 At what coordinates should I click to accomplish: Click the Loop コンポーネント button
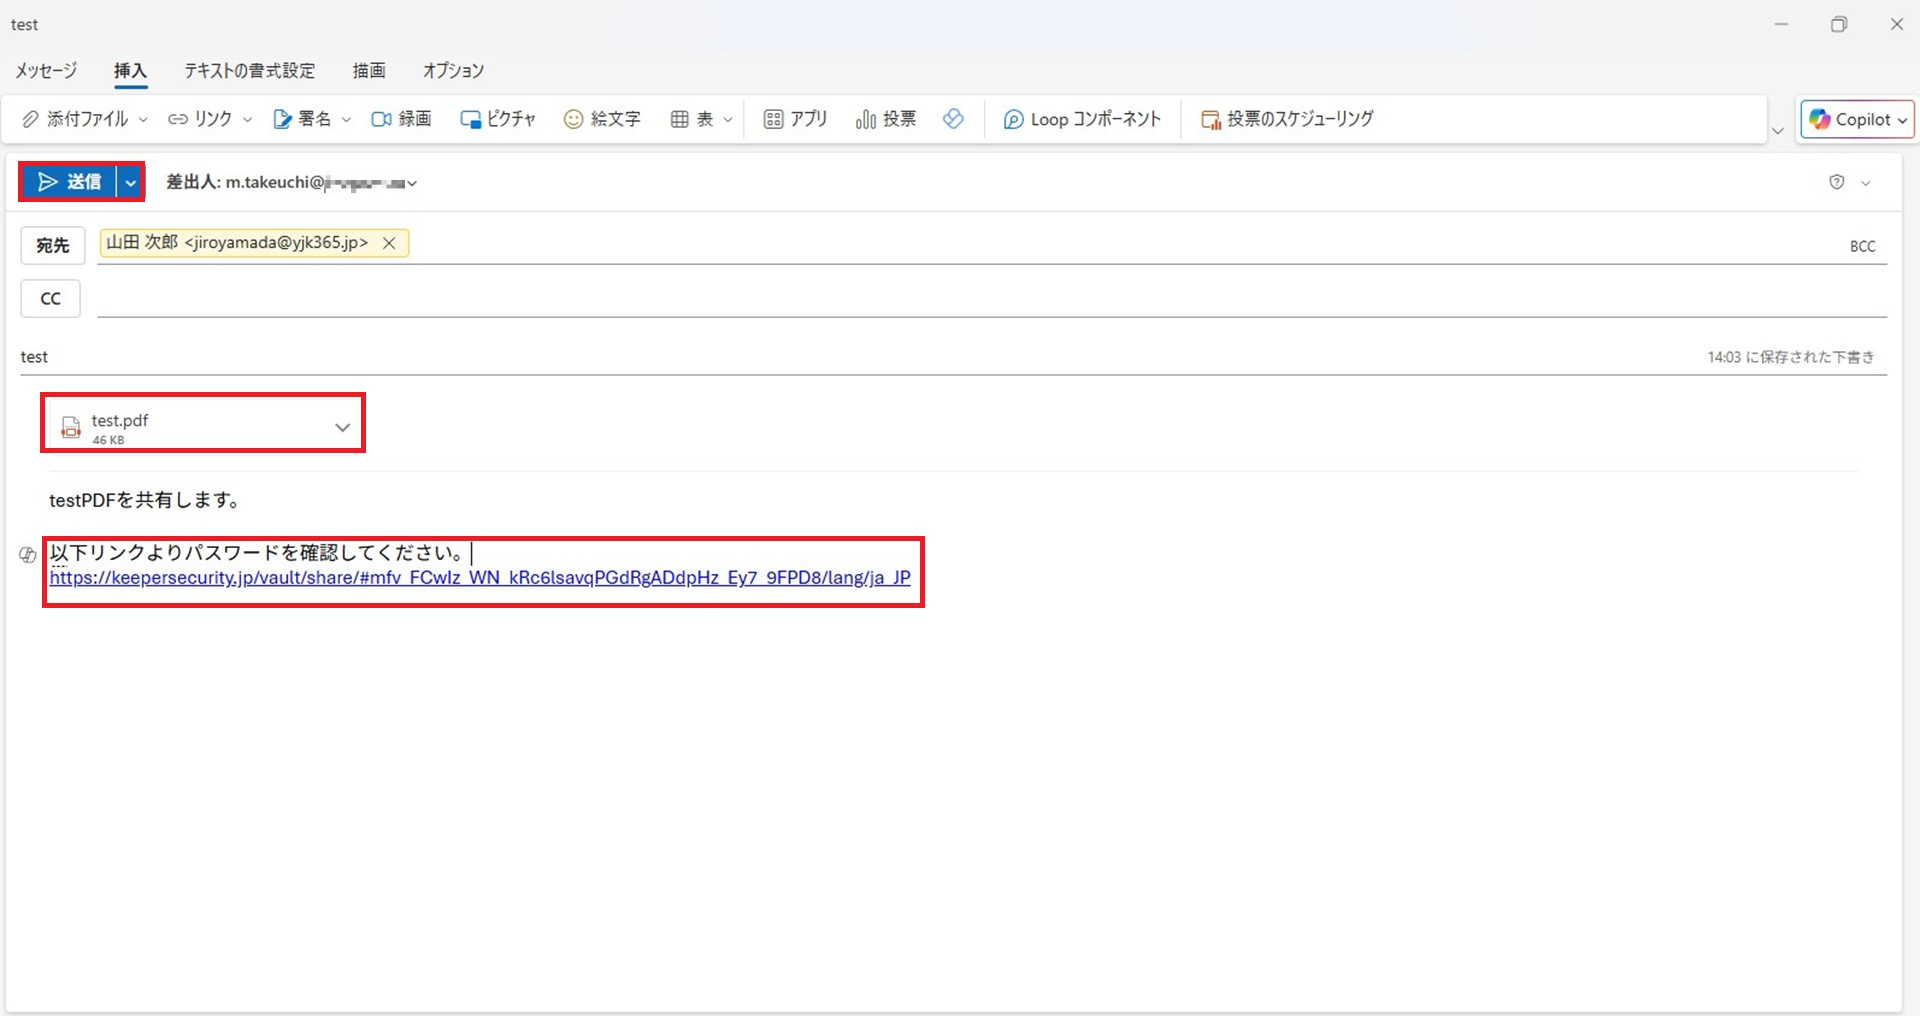(1083, 119)
